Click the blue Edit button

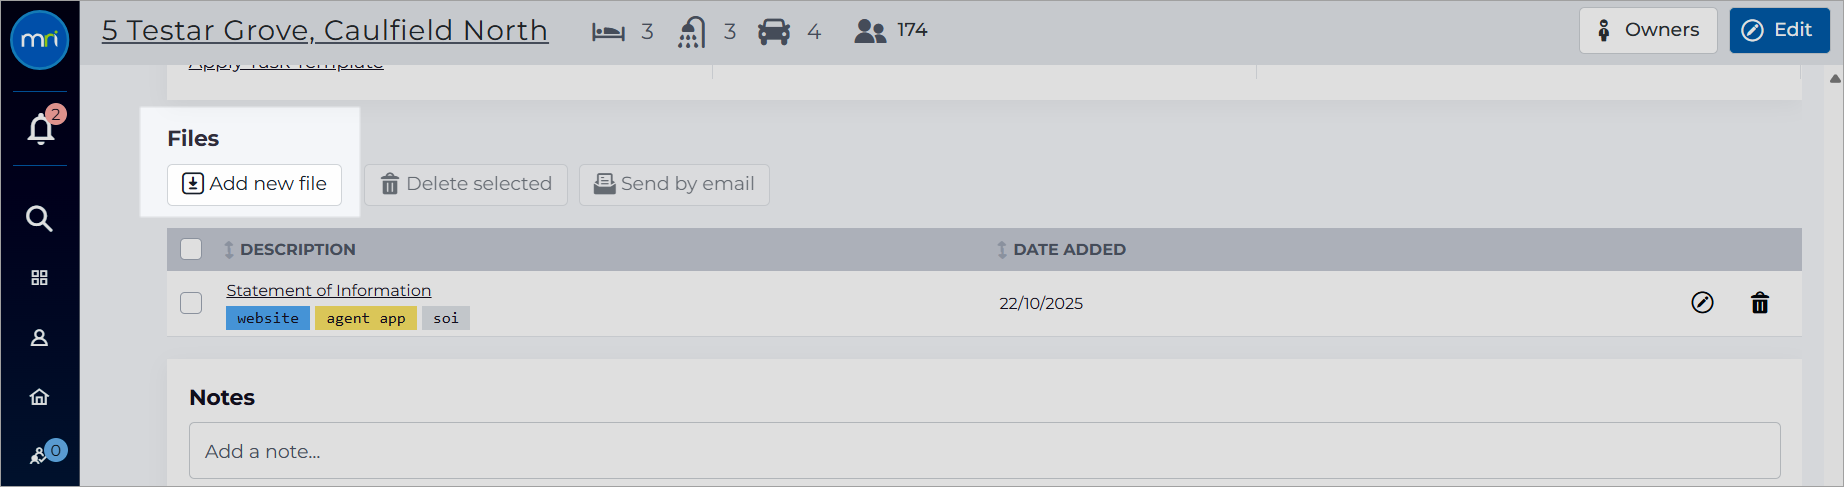(x=1779, y=30)
